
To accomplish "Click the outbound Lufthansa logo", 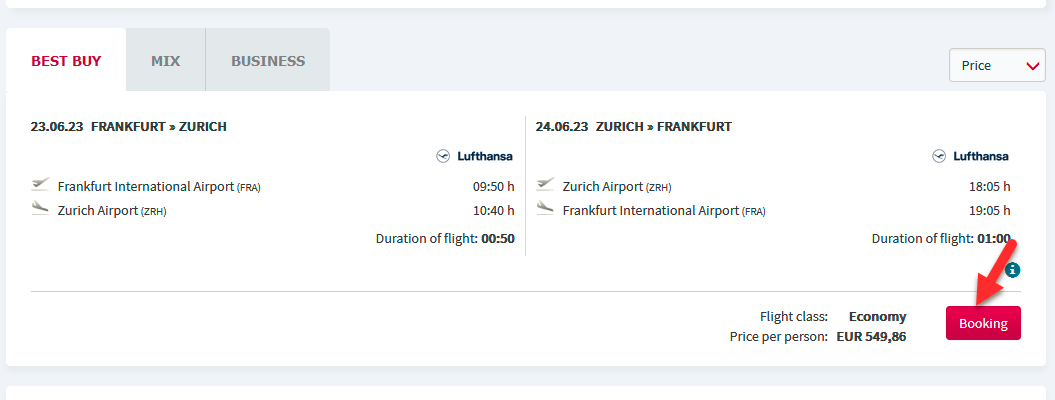I will tap(474, 156).
